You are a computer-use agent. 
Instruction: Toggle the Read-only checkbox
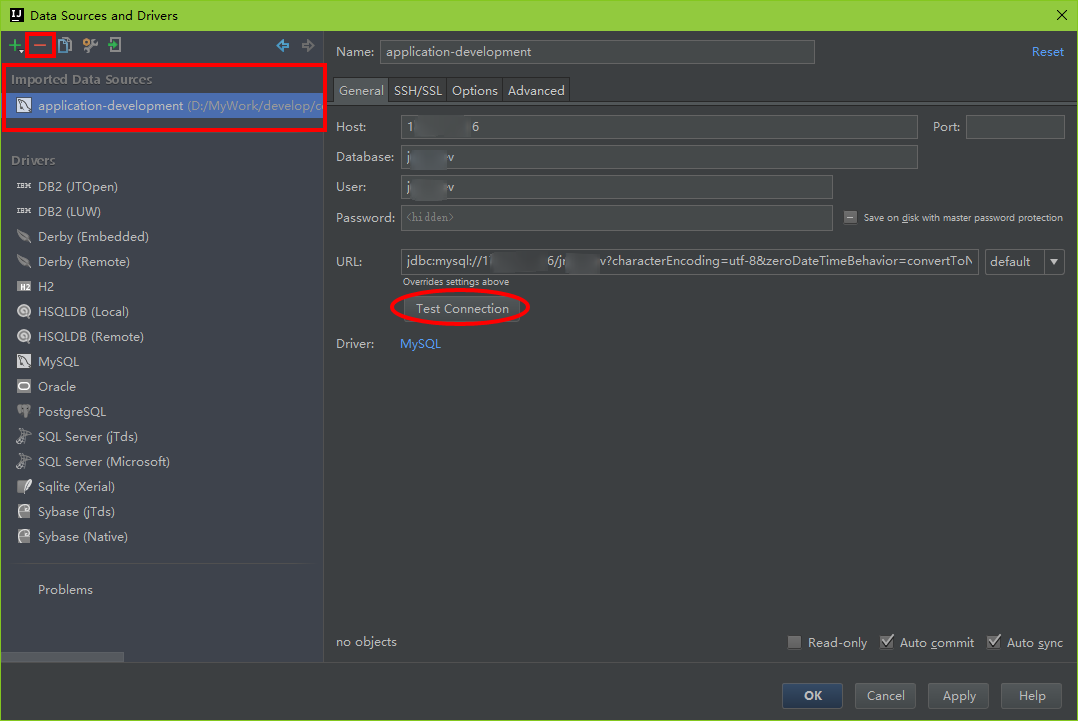(x=794, y=642)
